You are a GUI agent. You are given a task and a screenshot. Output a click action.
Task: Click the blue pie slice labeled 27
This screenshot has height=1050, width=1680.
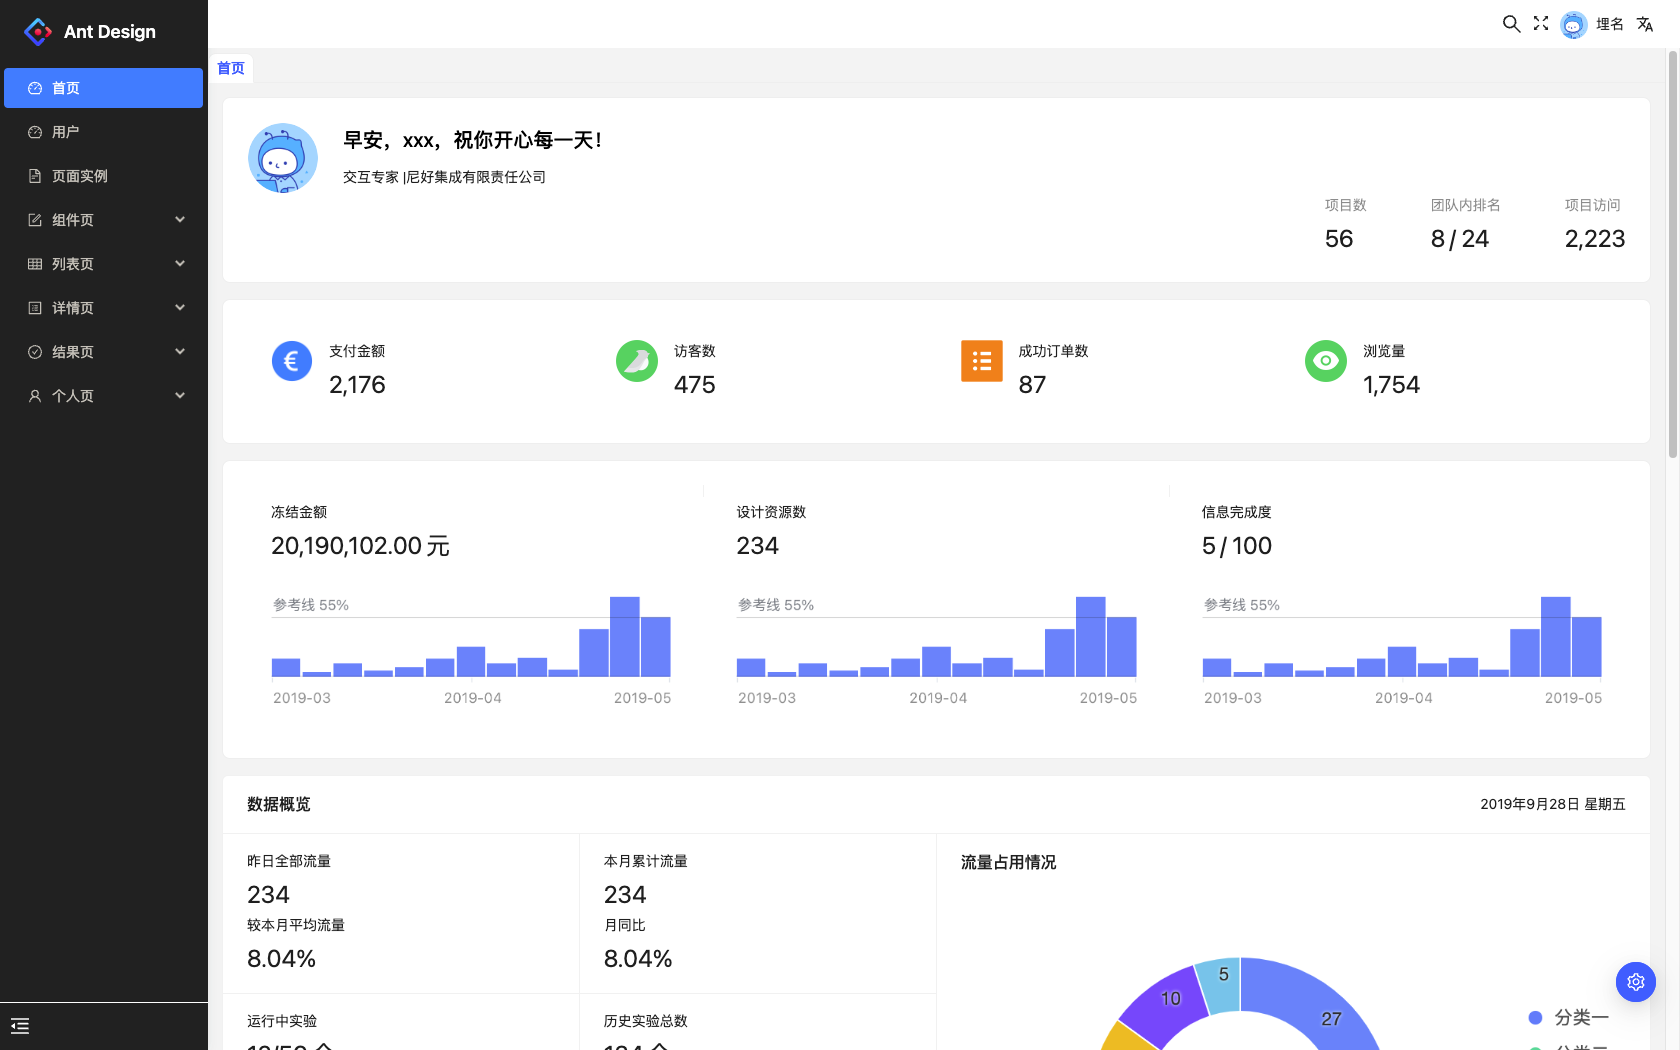coord(1320,1005)
